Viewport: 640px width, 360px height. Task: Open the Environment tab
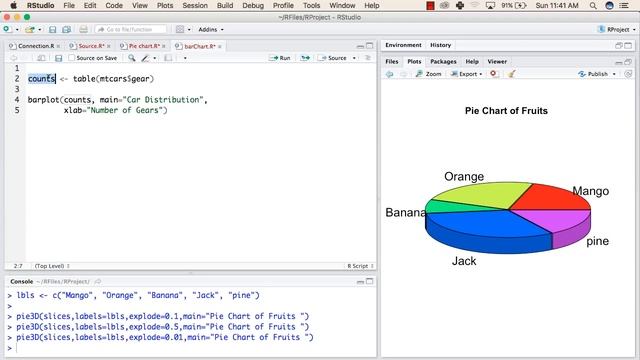tap(403, 45)
